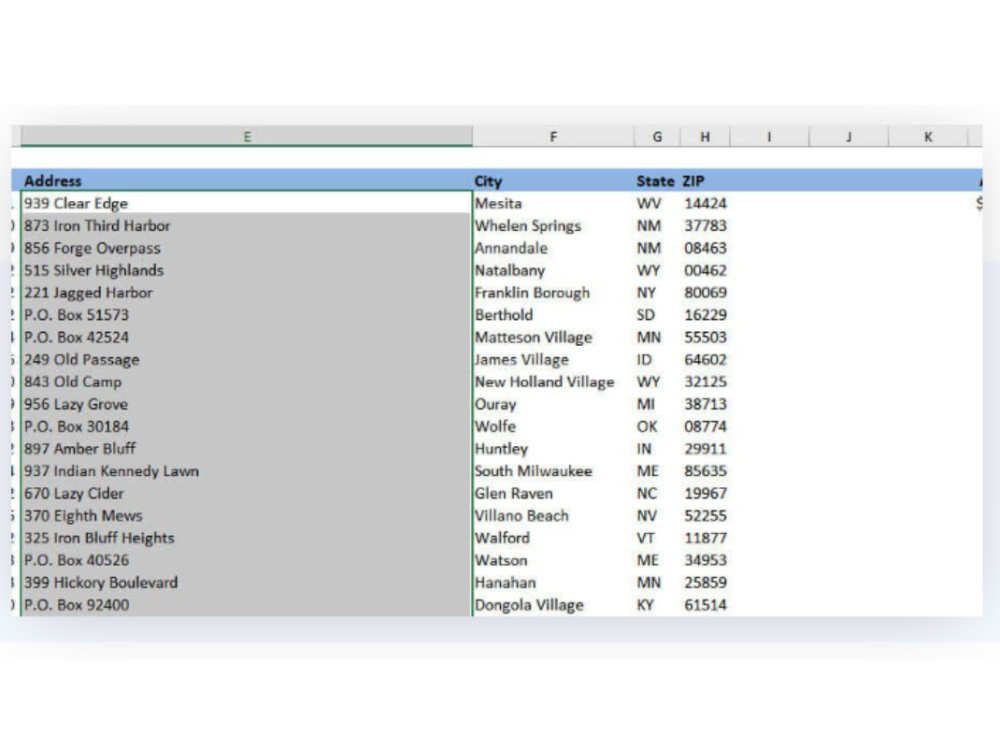Viewport: 1000px width, 750px height.
Task: Select cell 956 Lazy Grove
Action: tap(247, 404)
